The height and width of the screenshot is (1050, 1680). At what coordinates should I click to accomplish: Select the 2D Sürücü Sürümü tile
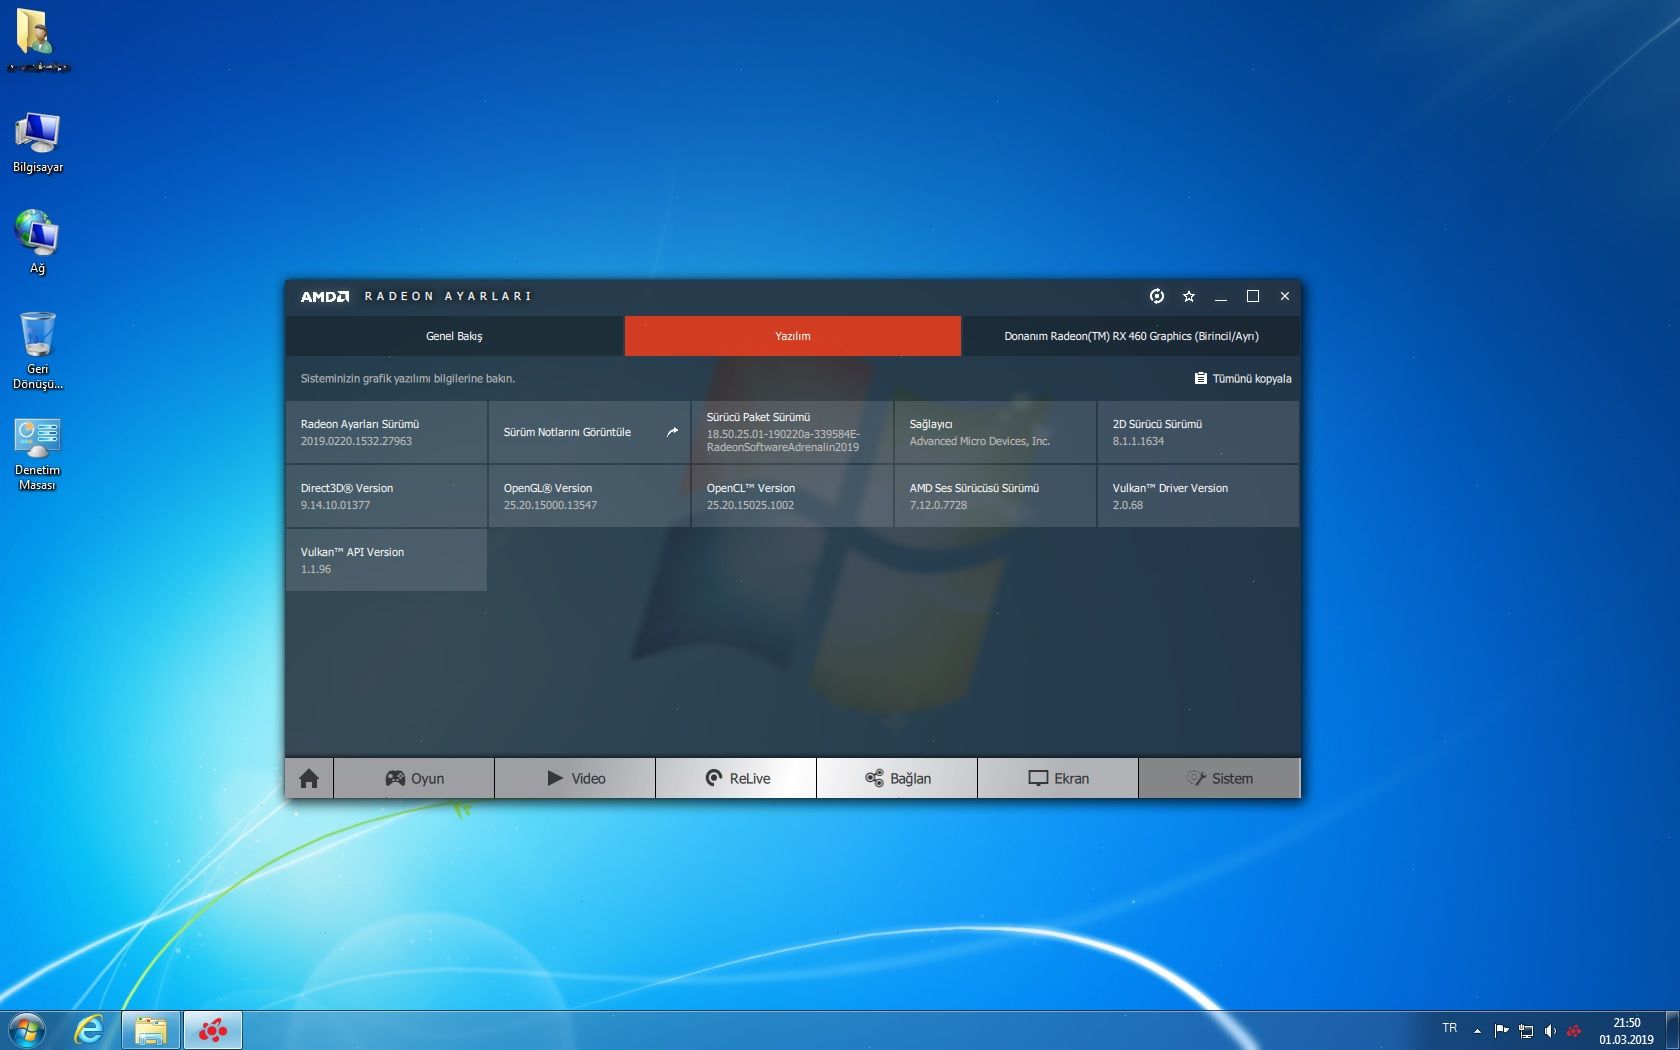click(1198, 432)
